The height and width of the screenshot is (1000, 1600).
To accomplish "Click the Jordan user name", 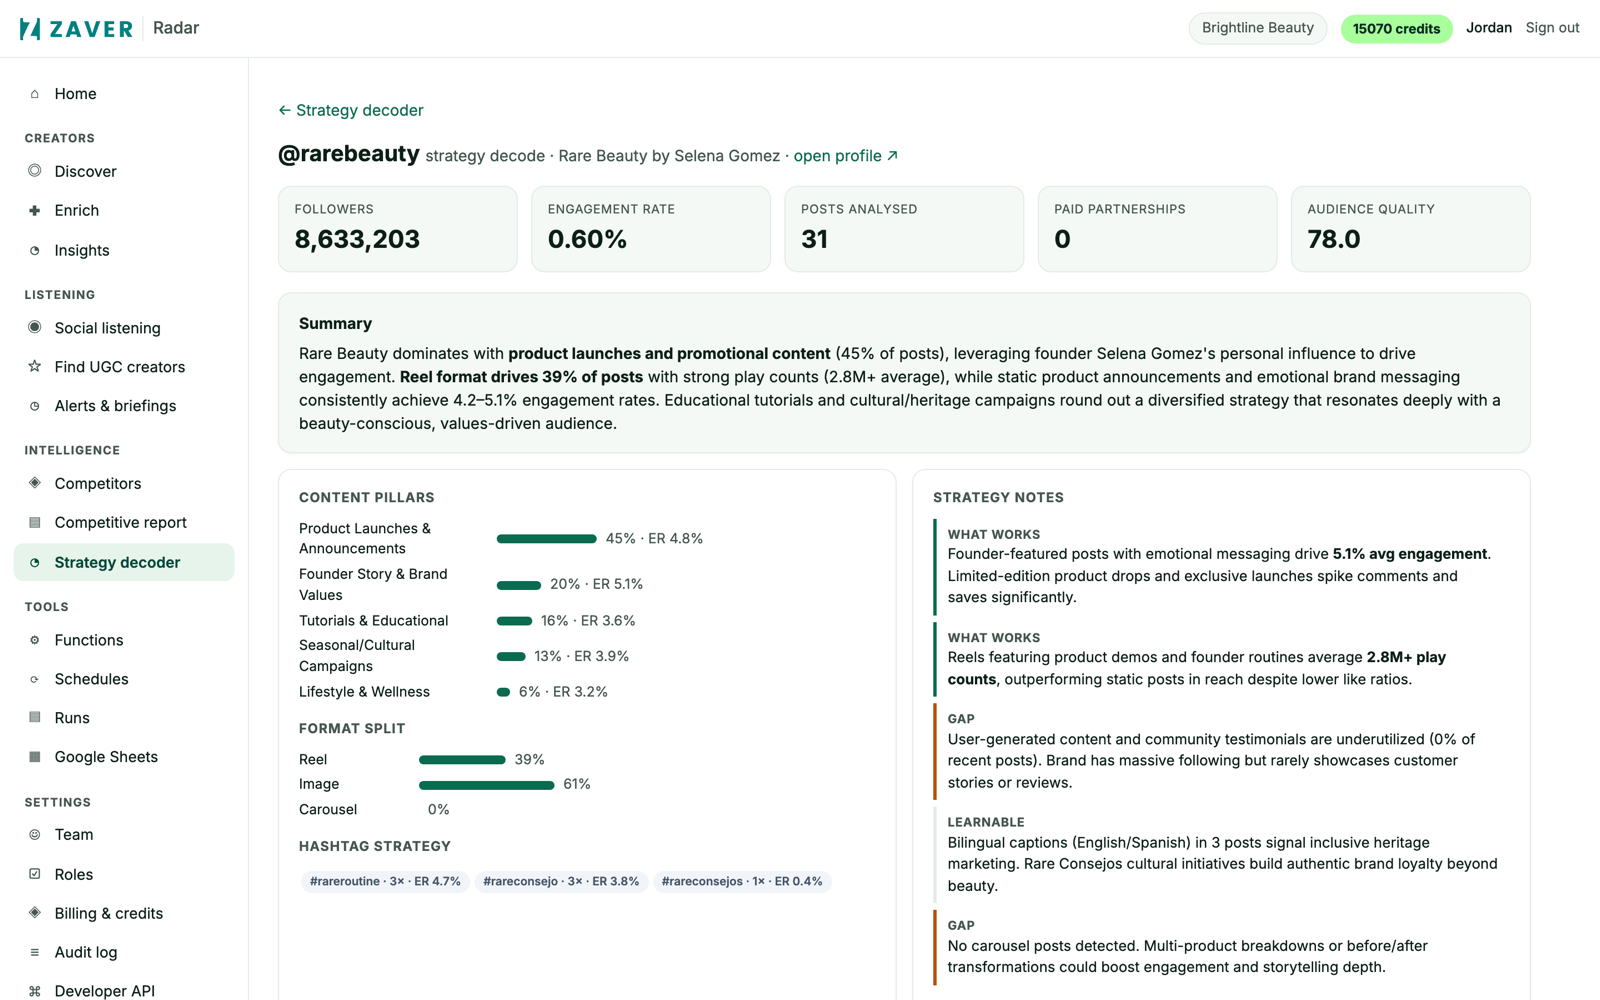I will tap(1488, 28).
